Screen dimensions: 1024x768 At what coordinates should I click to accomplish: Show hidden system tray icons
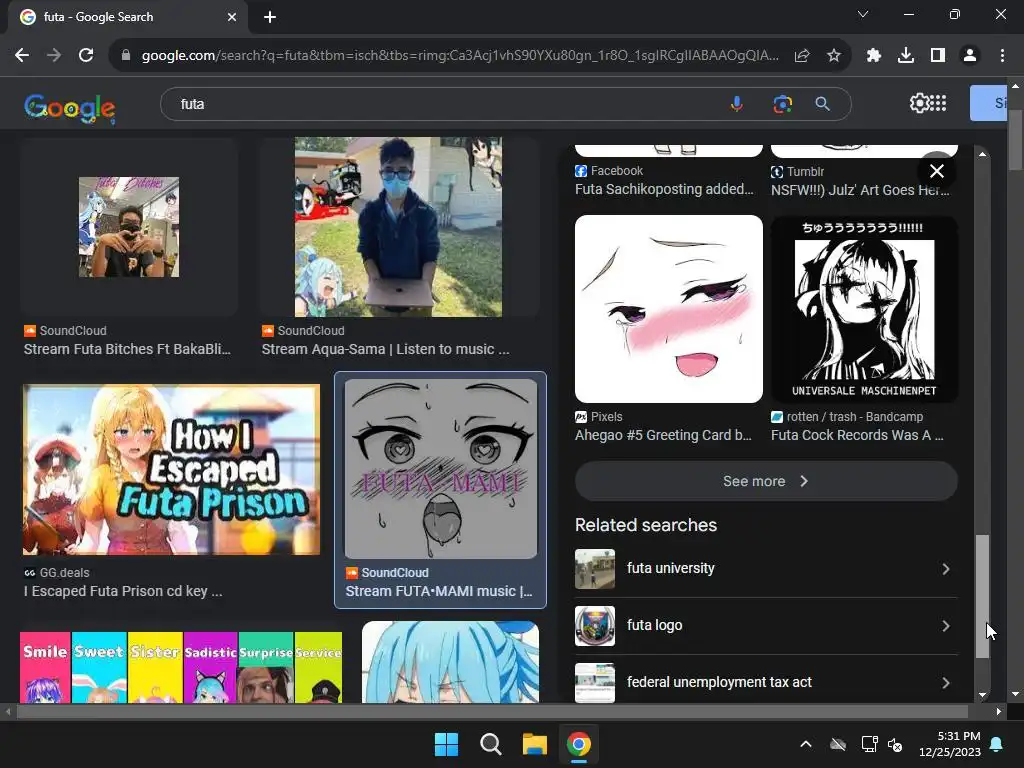(x=806, y=744)
